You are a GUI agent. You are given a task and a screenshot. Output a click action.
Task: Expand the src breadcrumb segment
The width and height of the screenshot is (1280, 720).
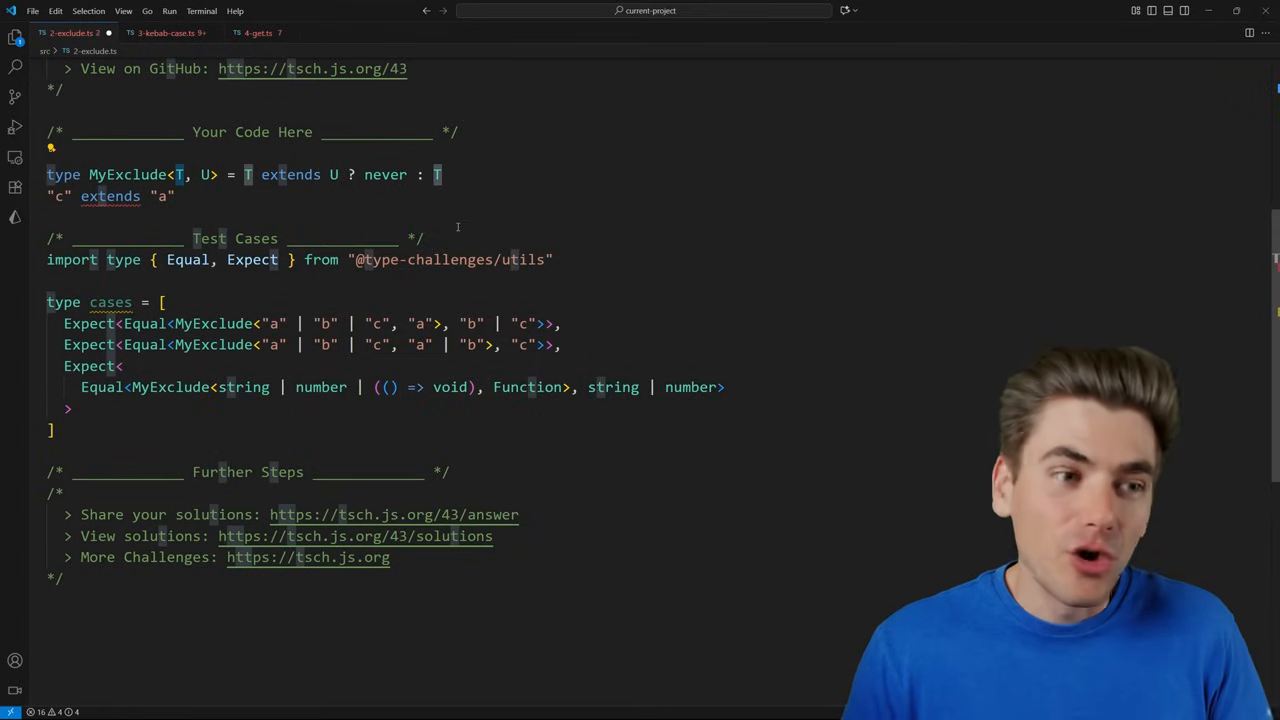pyautogui.click(x=44, y=51)
